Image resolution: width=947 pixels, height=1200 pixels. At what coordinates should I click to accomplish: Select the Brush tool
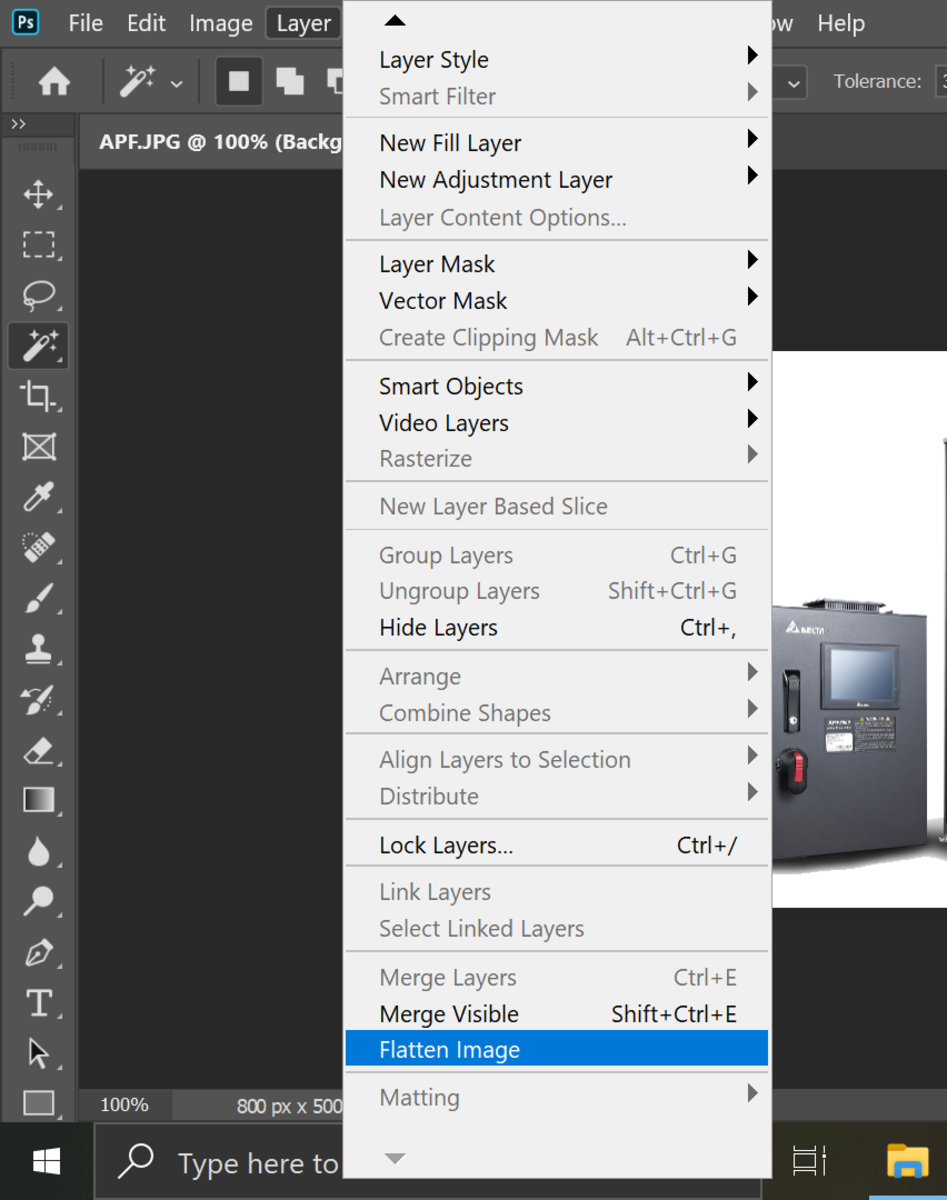[39, 598]
